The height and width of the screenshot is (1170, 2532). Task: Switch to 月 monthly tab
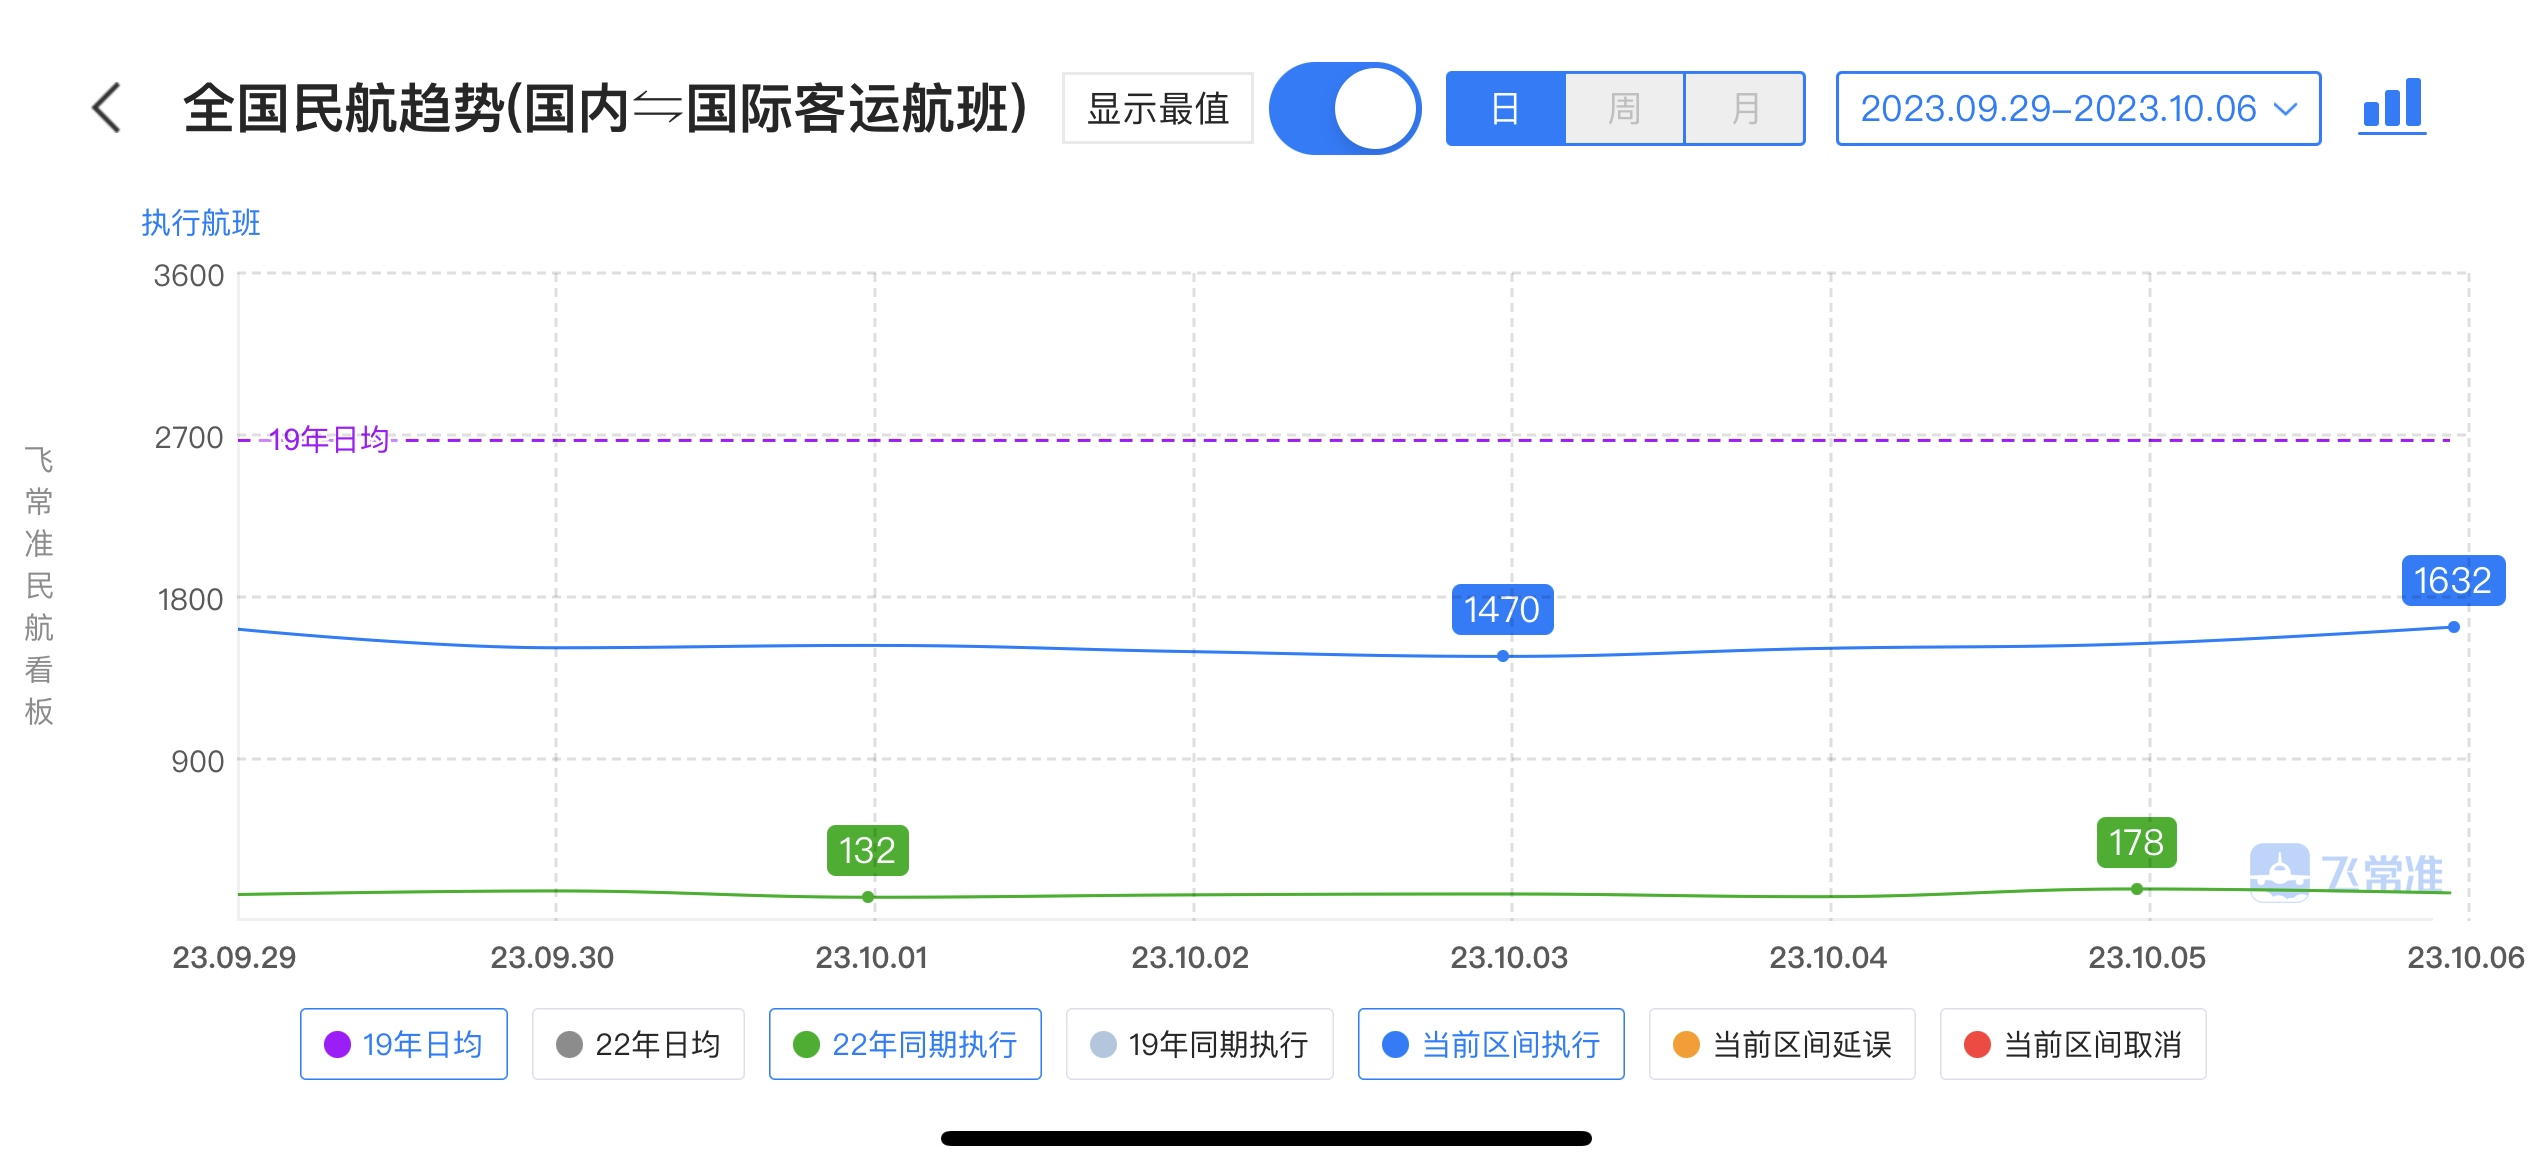pos(1745,108)
